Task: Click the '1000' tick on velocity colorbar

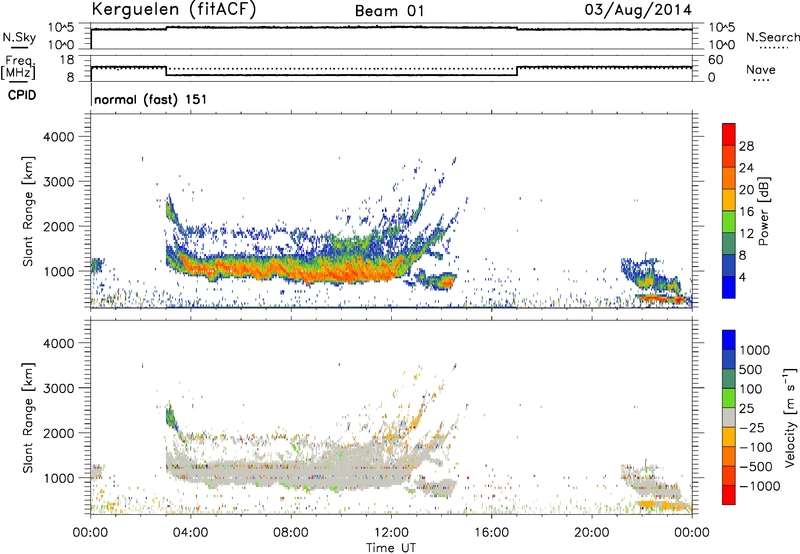Action: click(755, 350)
